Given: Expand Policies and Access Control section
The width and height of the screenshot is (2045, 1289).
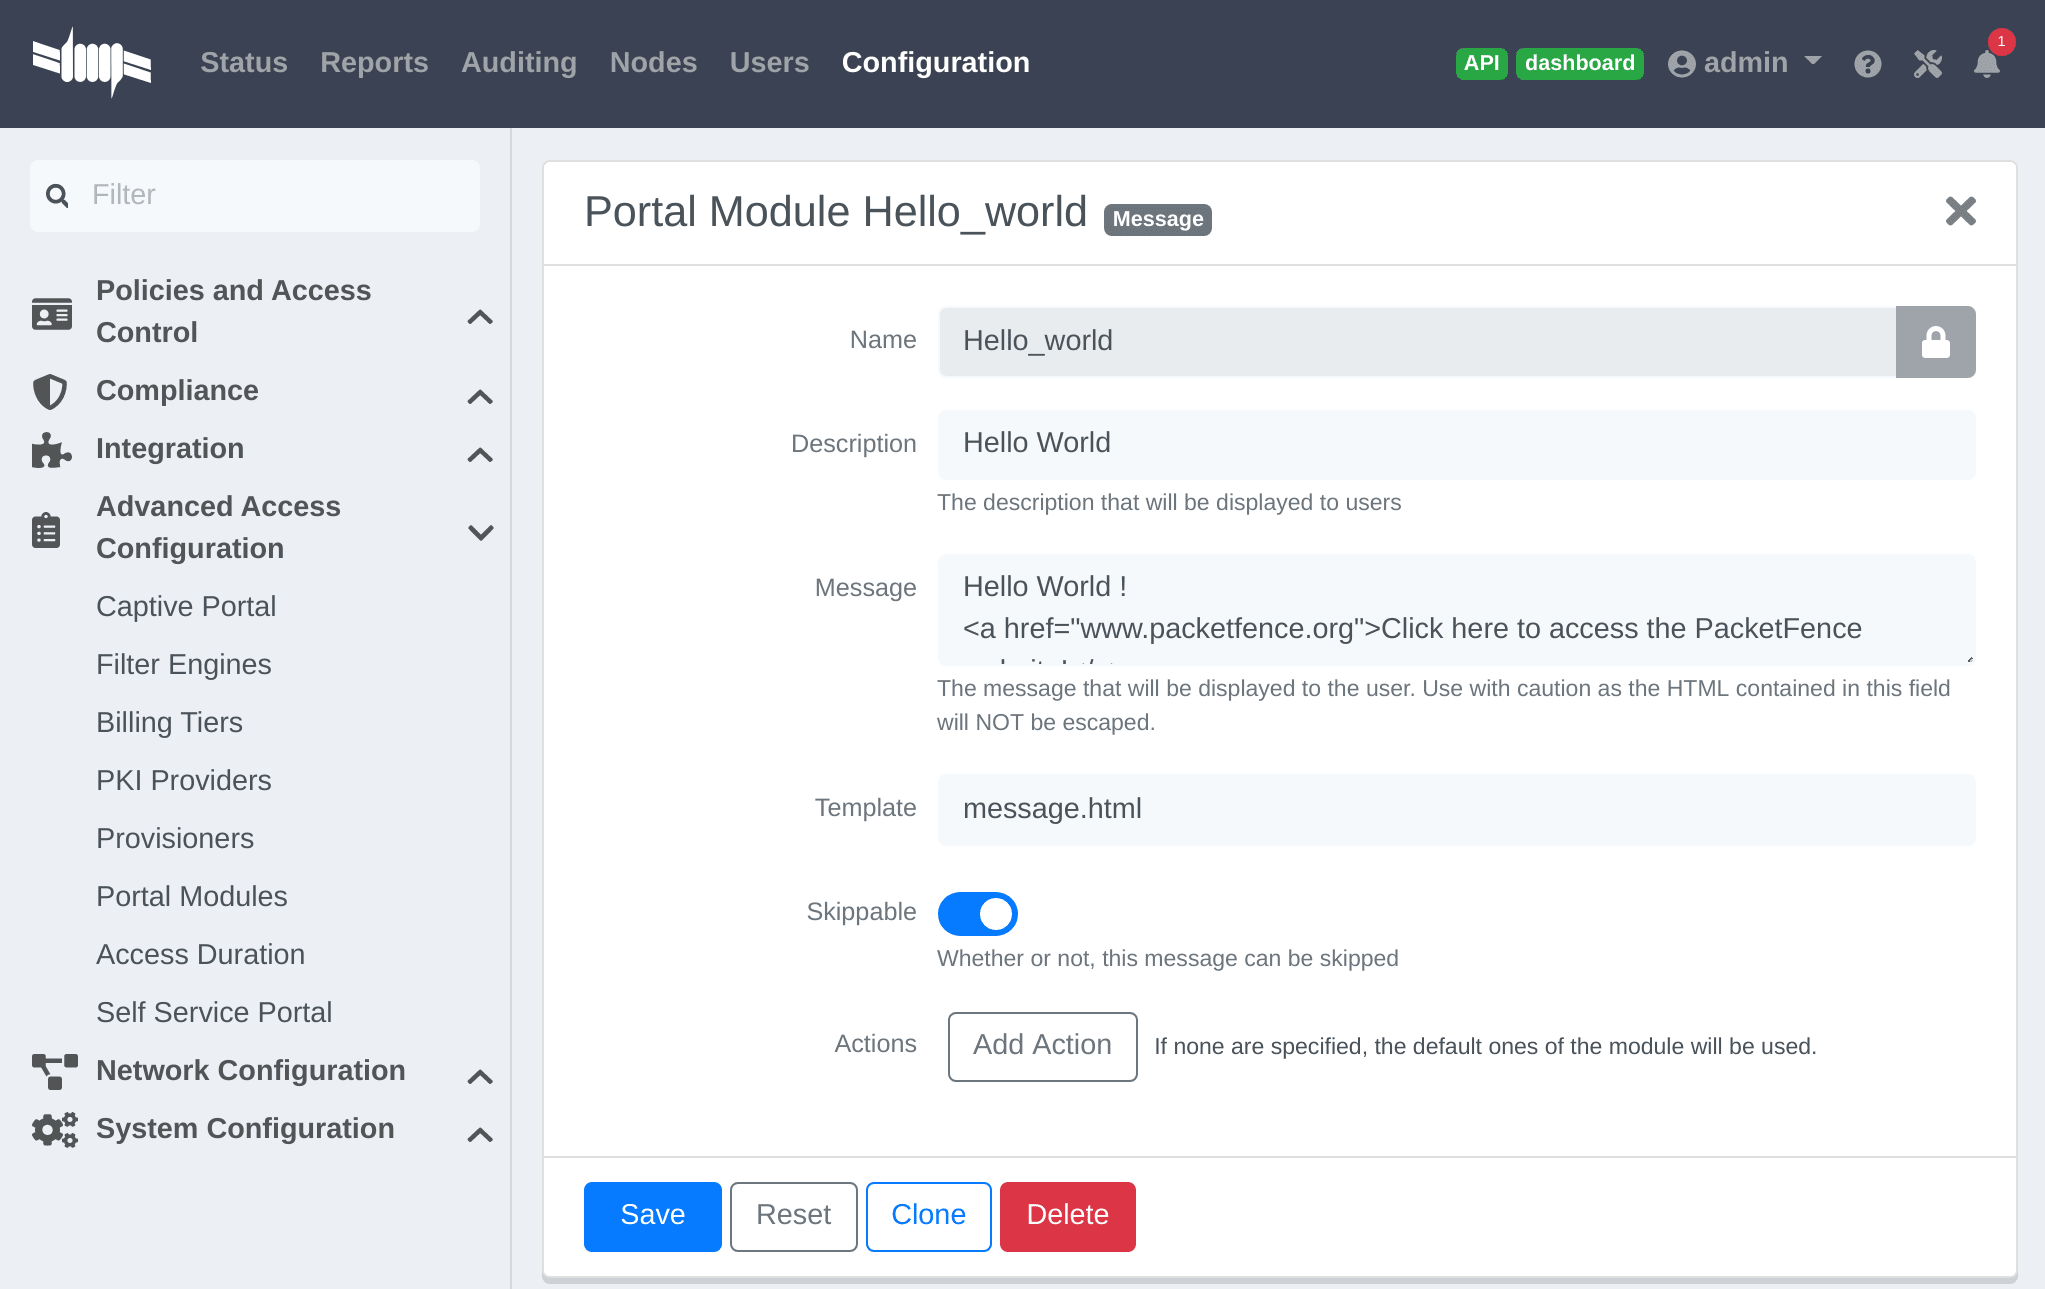Looking at the screenshot, I should (x=480, y=317).
